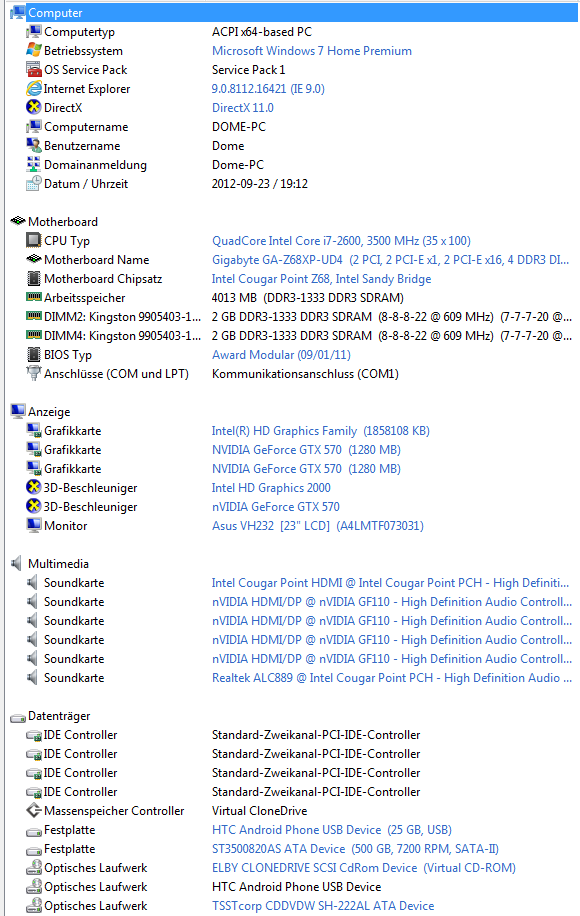The width and height of the screenshot is (580, 916).
Task: Click the Computertyp row icon
Action: tap(34, 32)
